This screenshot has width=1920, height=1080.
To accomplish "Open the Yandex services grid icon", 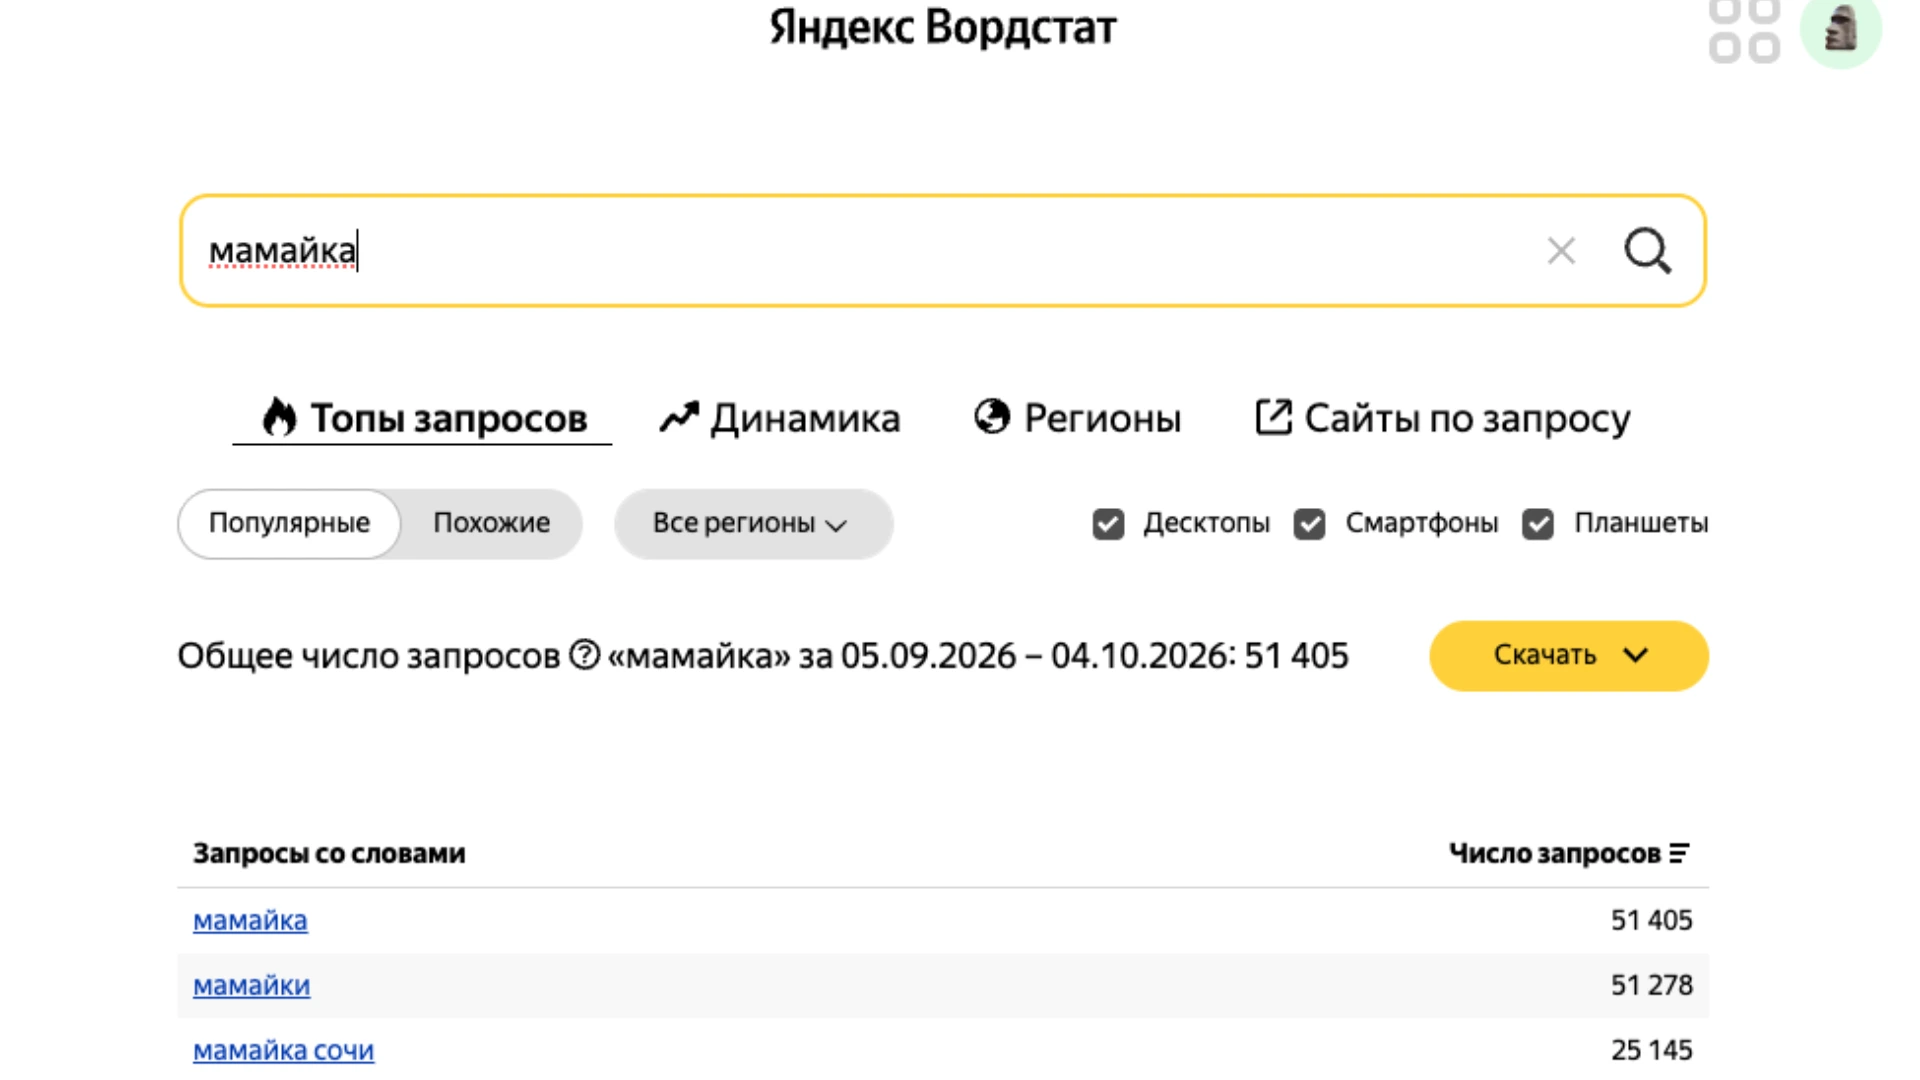I will click(1744, 30).
